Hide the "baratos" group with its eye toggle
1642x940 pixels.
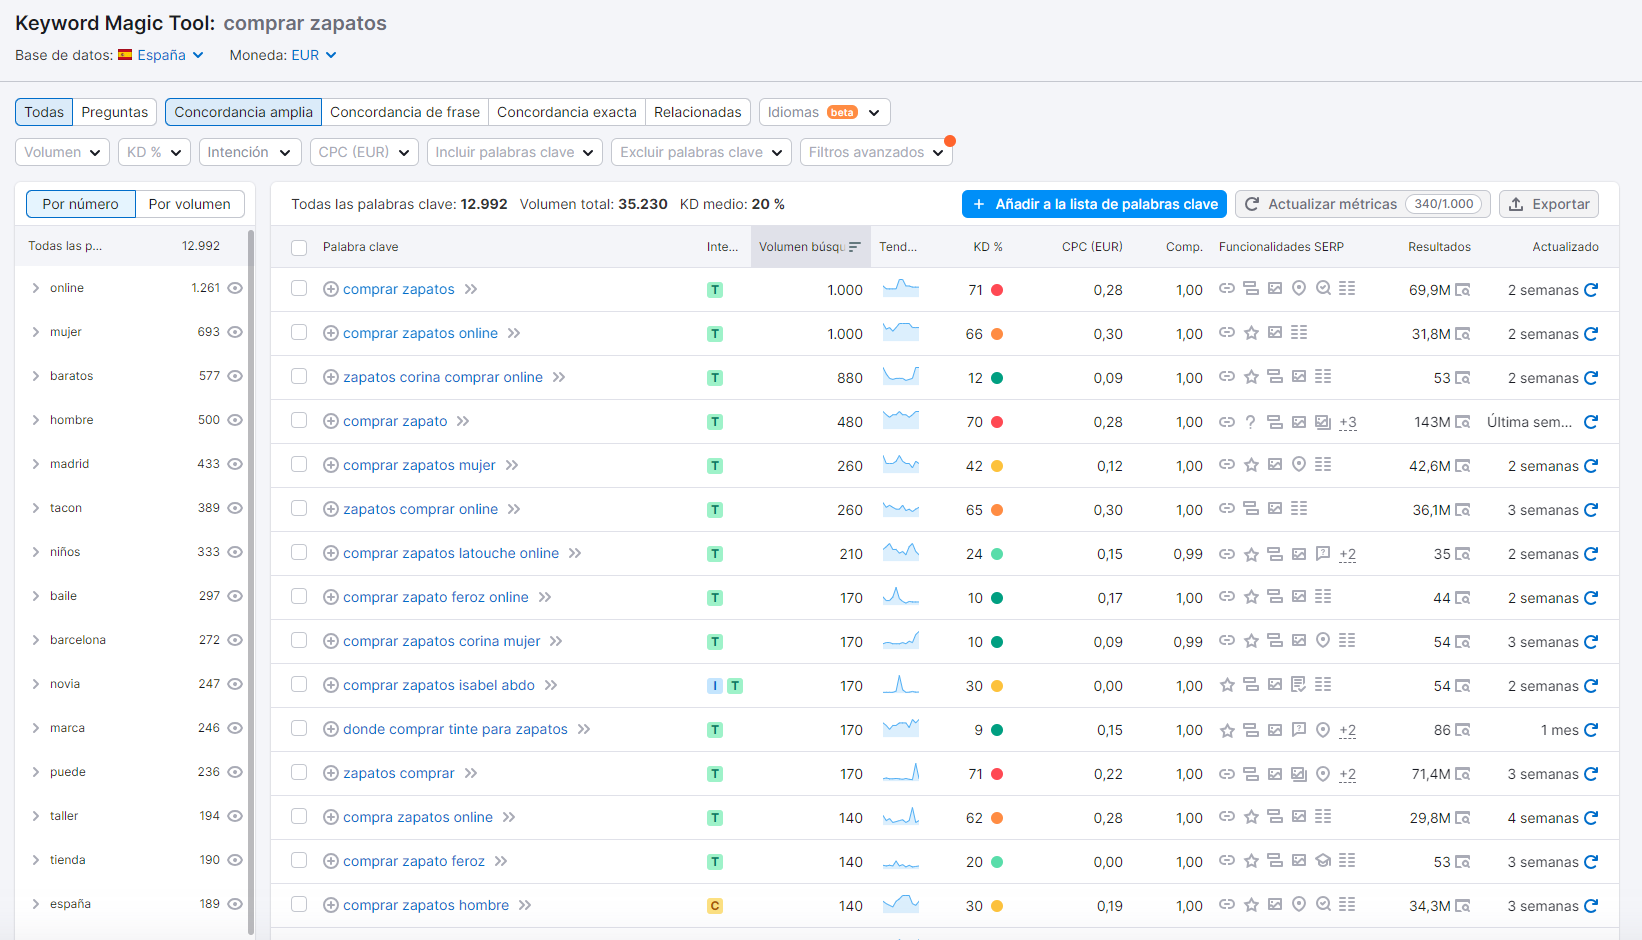(x=235, y=375)
